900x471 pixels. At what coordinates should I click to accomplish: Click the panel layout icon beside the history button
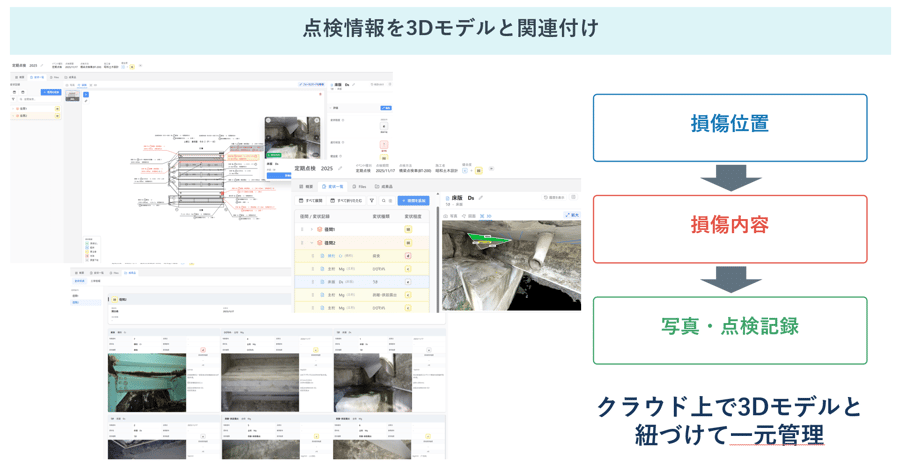573,197
